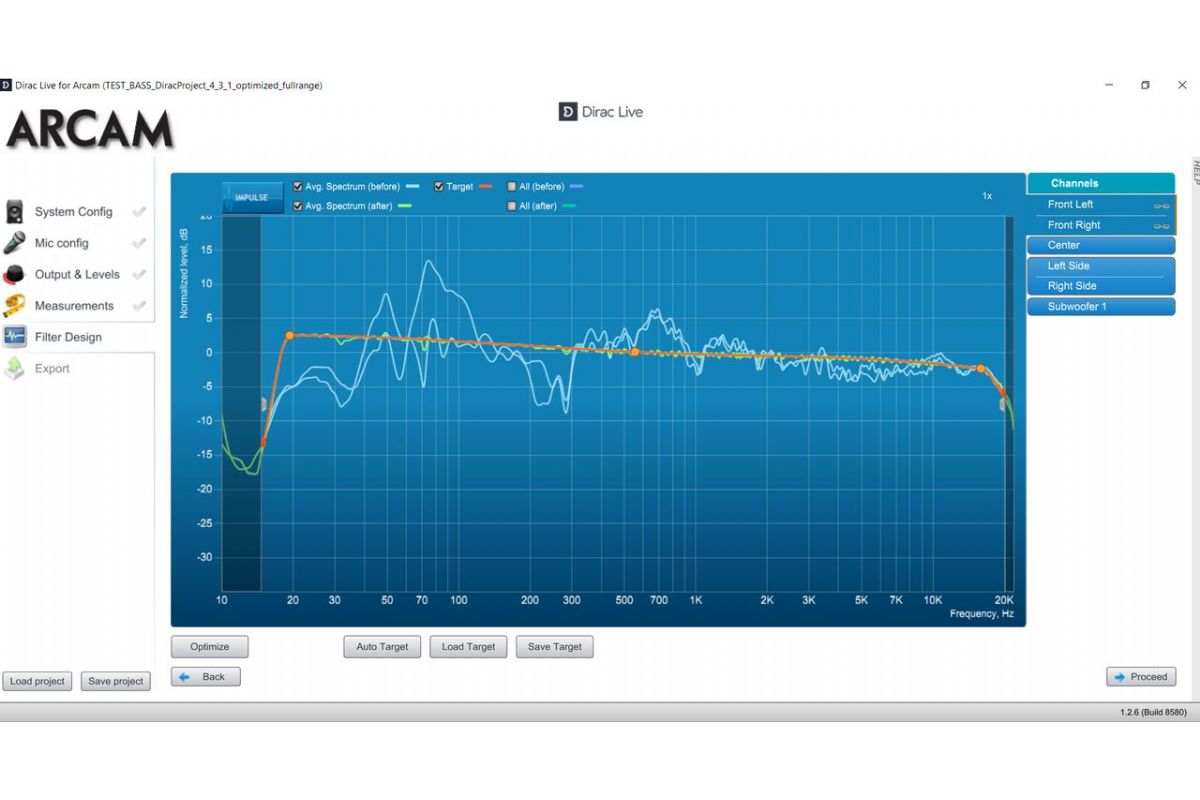Click the Output & Levels checkmark
1200x800 pixels.
pyautogui.click(x=139, y=274)
